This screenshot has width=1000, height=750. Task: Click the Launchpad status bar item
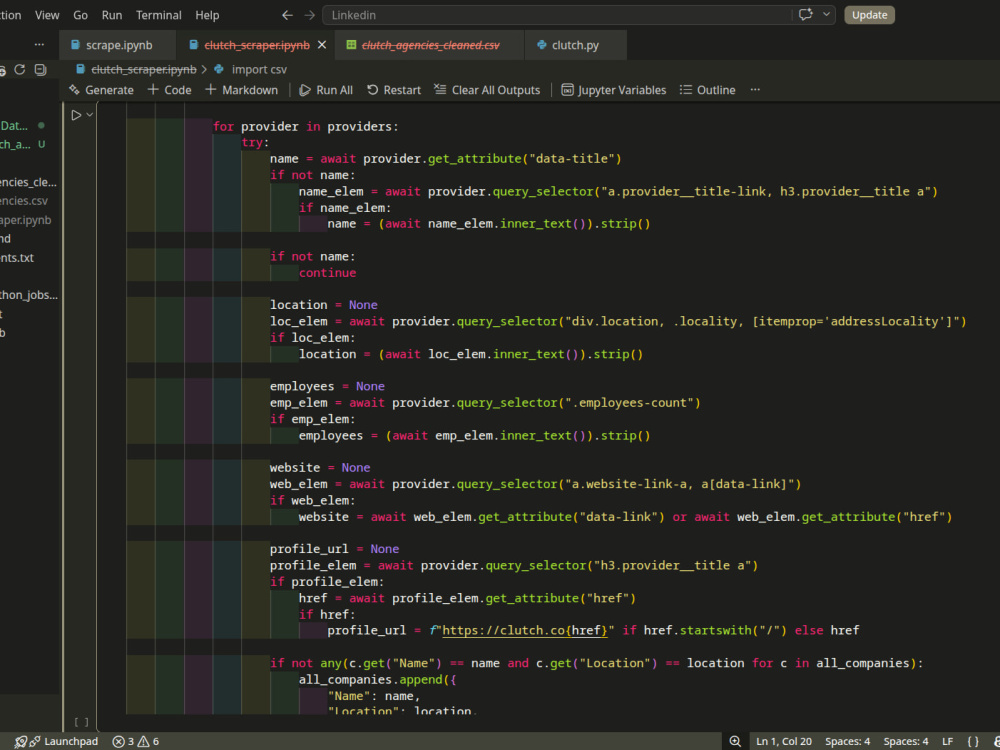click(x=64, y=741)
